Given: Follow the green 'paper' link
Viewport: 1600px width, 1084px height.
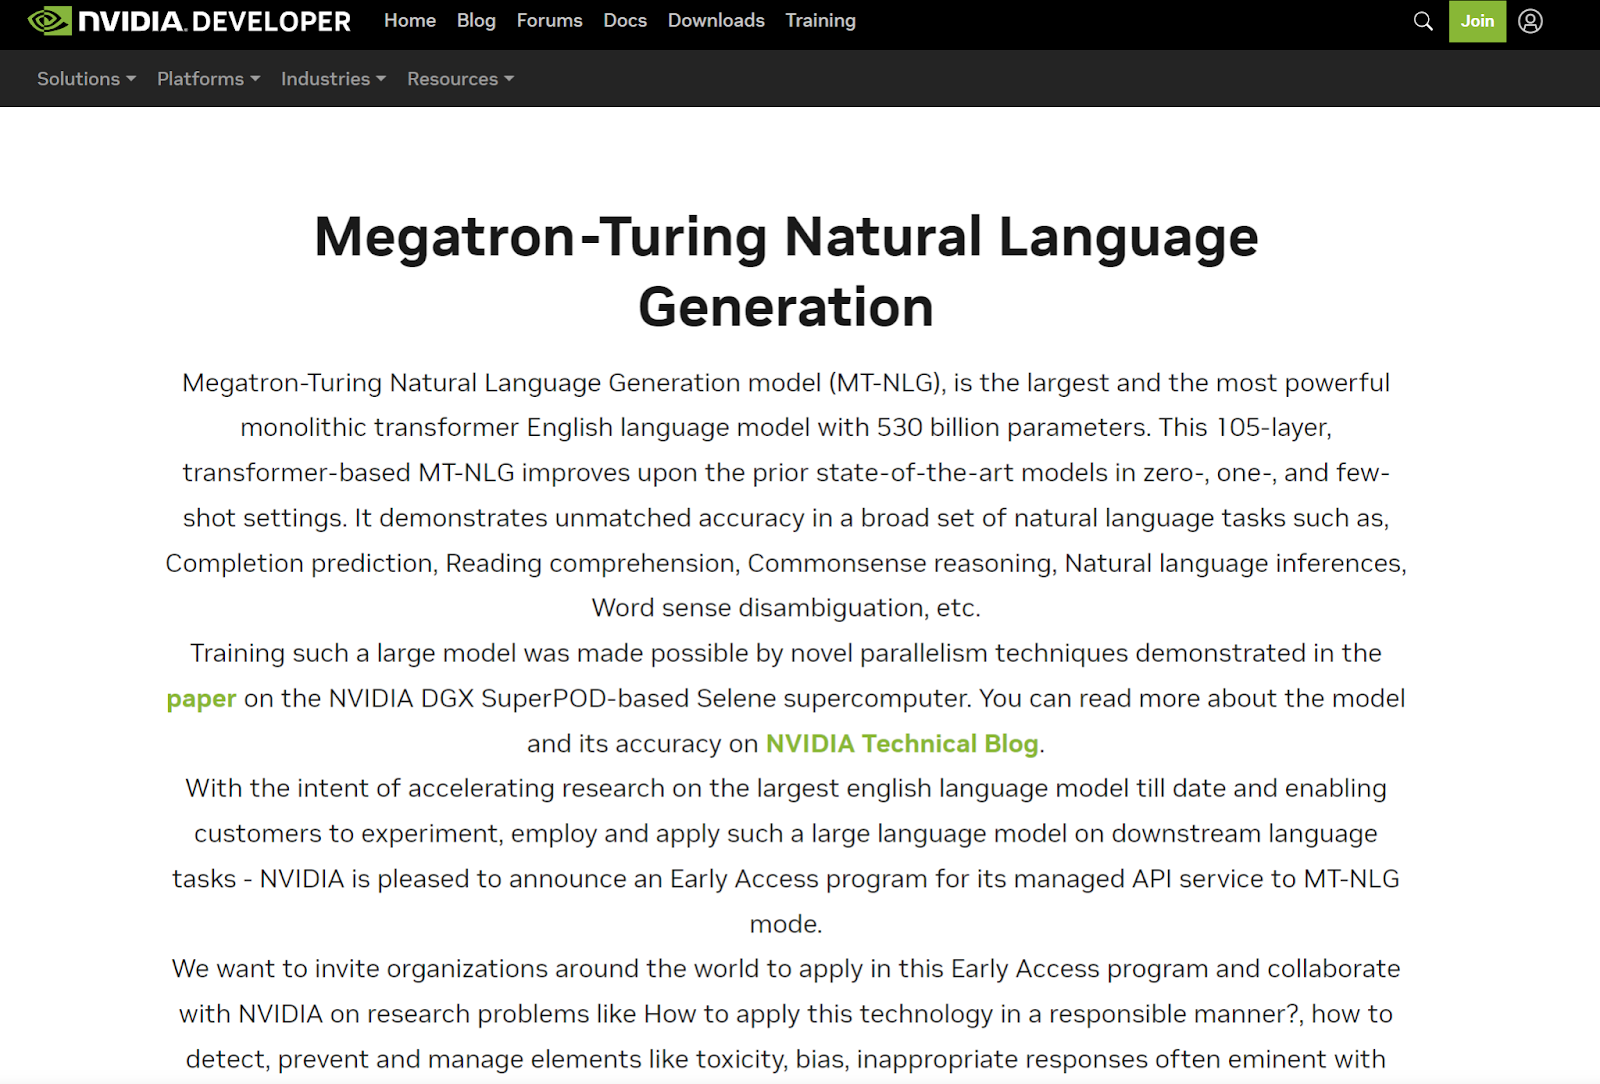Looking at the screenshot, I should click(201, 699).
